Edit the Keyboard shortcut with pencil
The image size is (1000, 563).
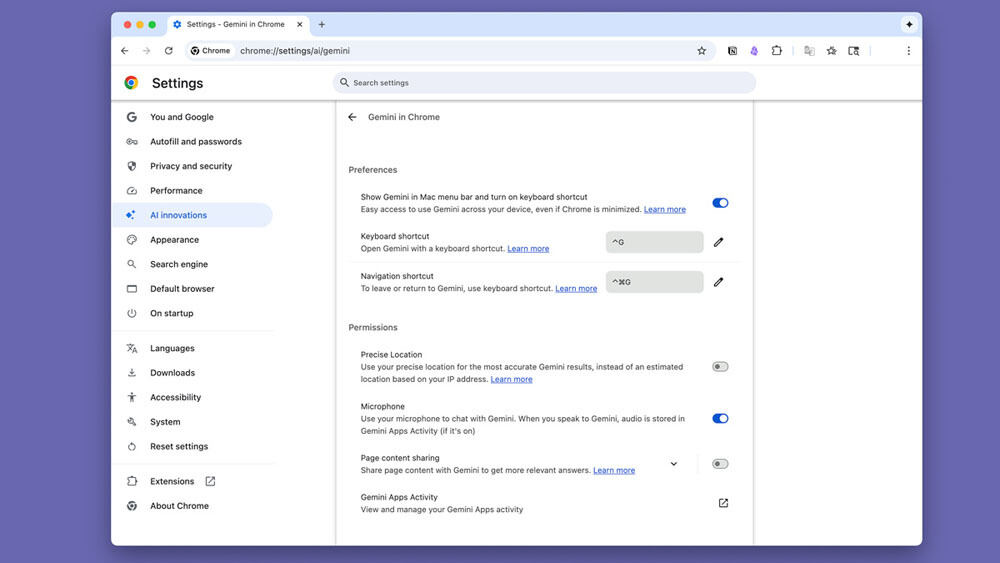(719, 242)
